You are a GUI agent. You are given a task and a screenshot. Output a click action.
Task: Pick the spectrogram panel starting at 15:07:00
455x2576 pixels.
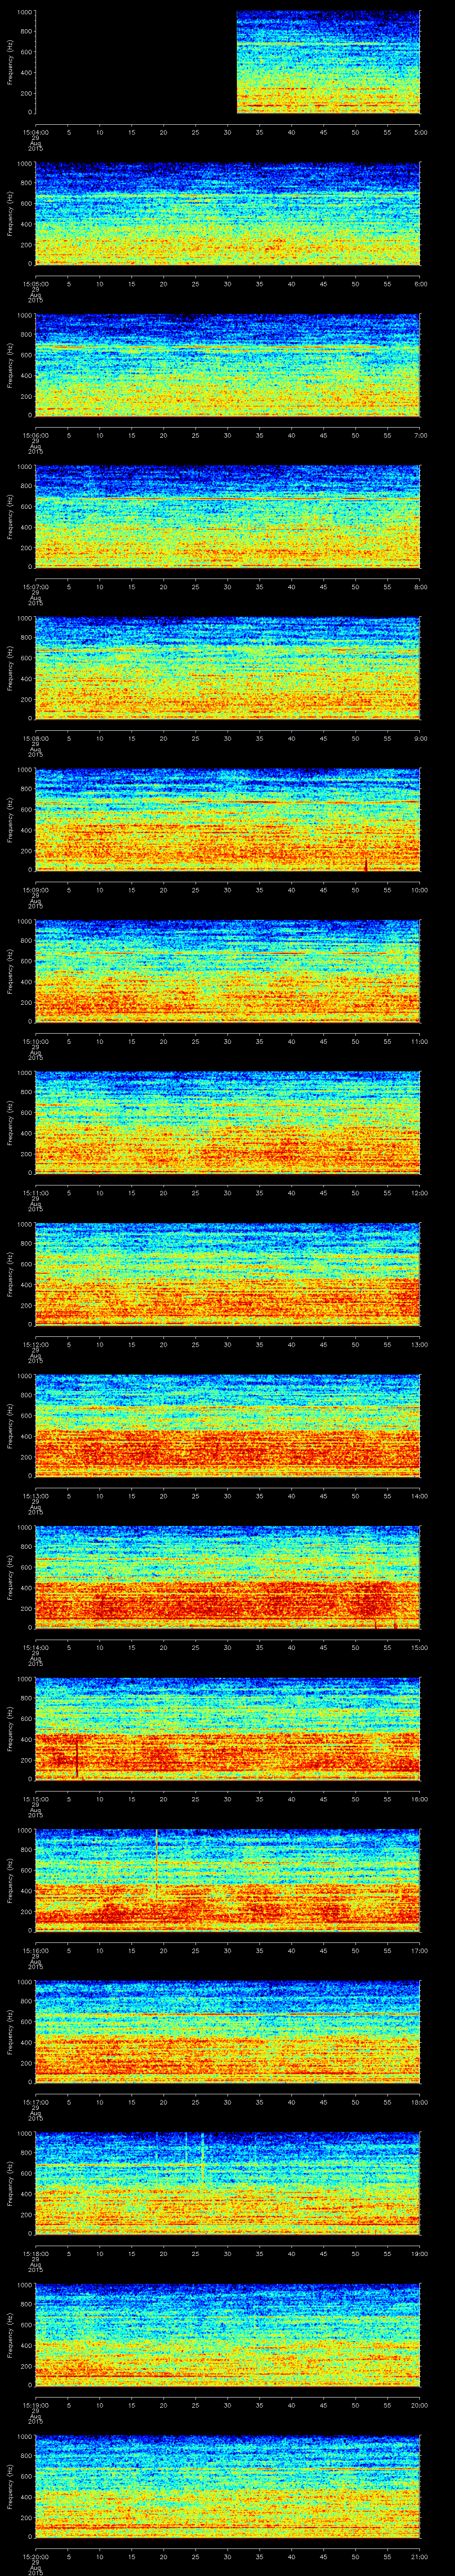point(228,517)
